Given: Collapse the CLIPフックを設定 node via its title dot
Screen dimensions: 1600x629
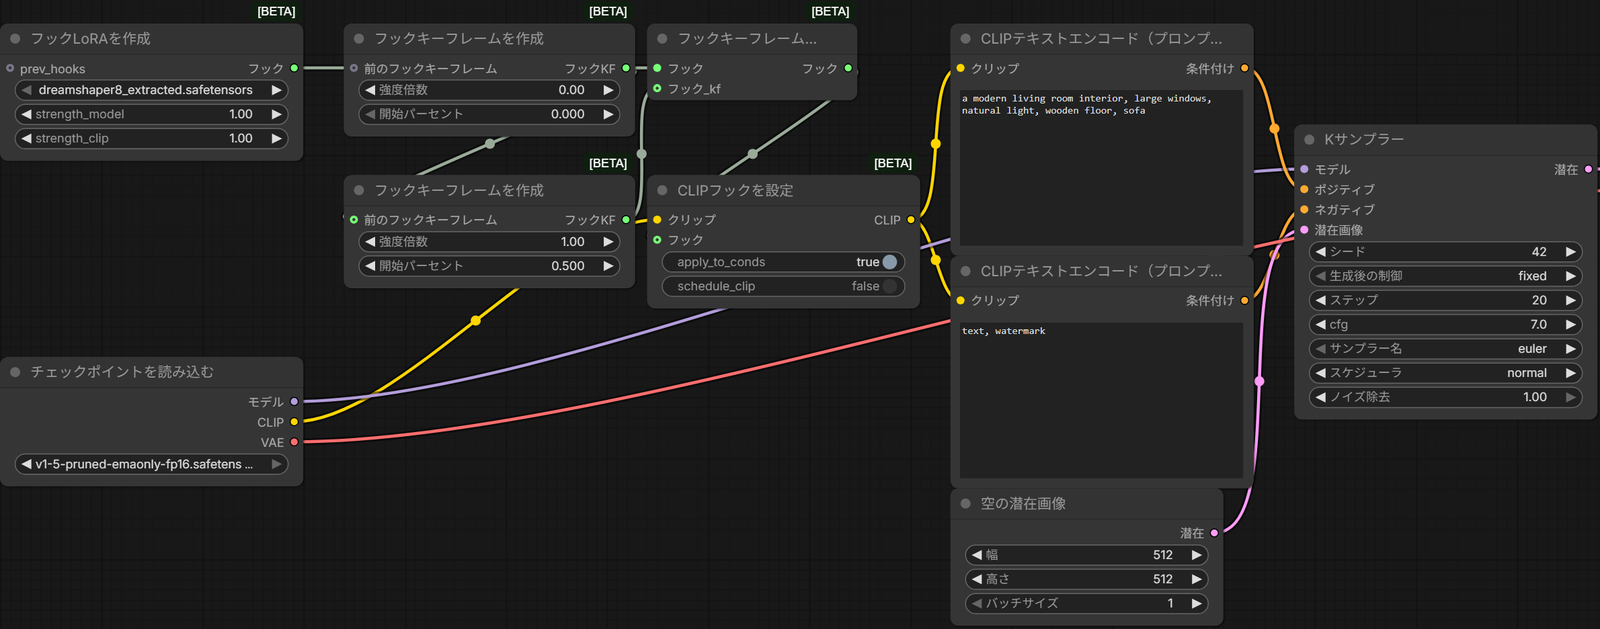Looking at the screenshot, I should point(662,190).
